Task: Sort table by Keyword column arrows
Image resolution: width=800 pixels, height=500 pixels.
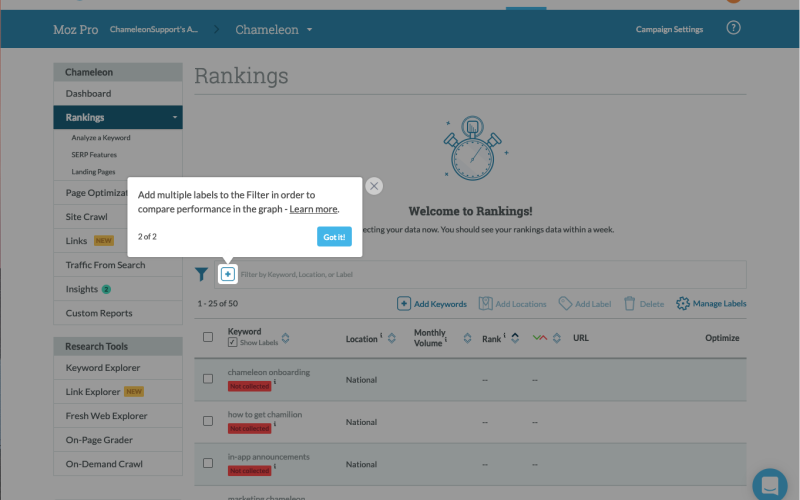Action: [285, 338]
